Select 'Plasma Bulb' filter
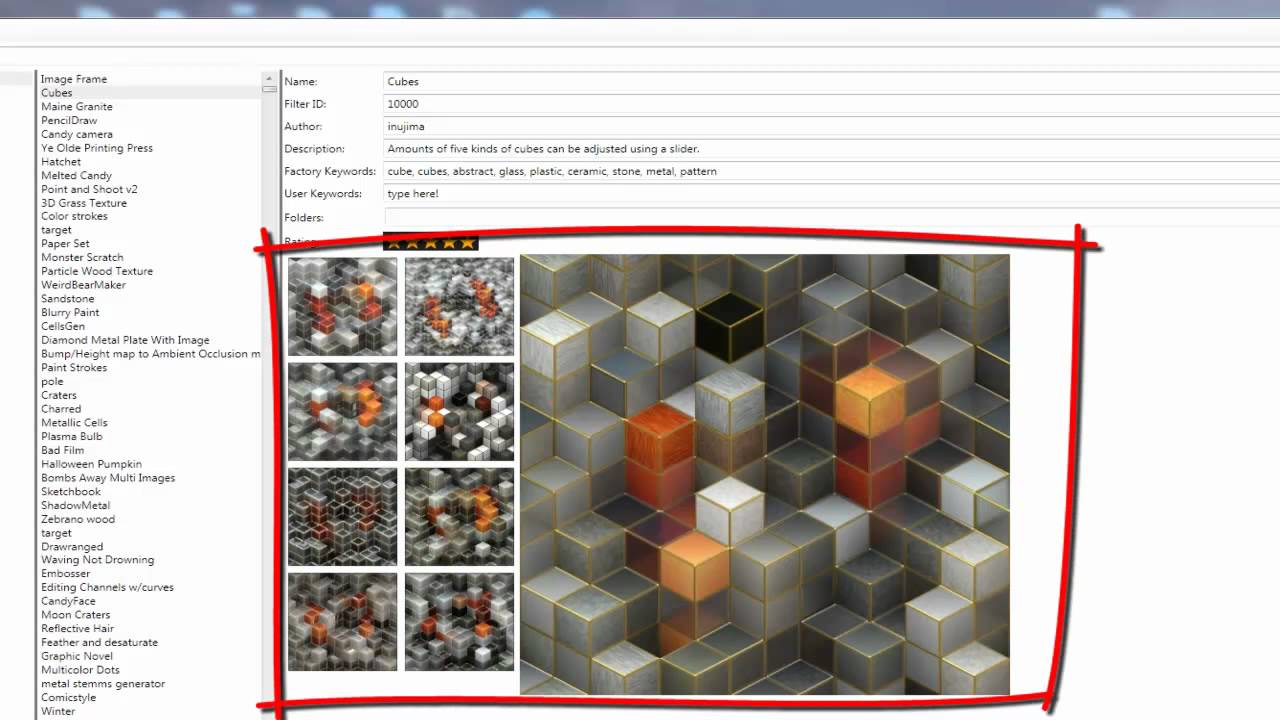The height and width of the screenshot is (720, 1280). pyautogui.click(x=72, y=437)
